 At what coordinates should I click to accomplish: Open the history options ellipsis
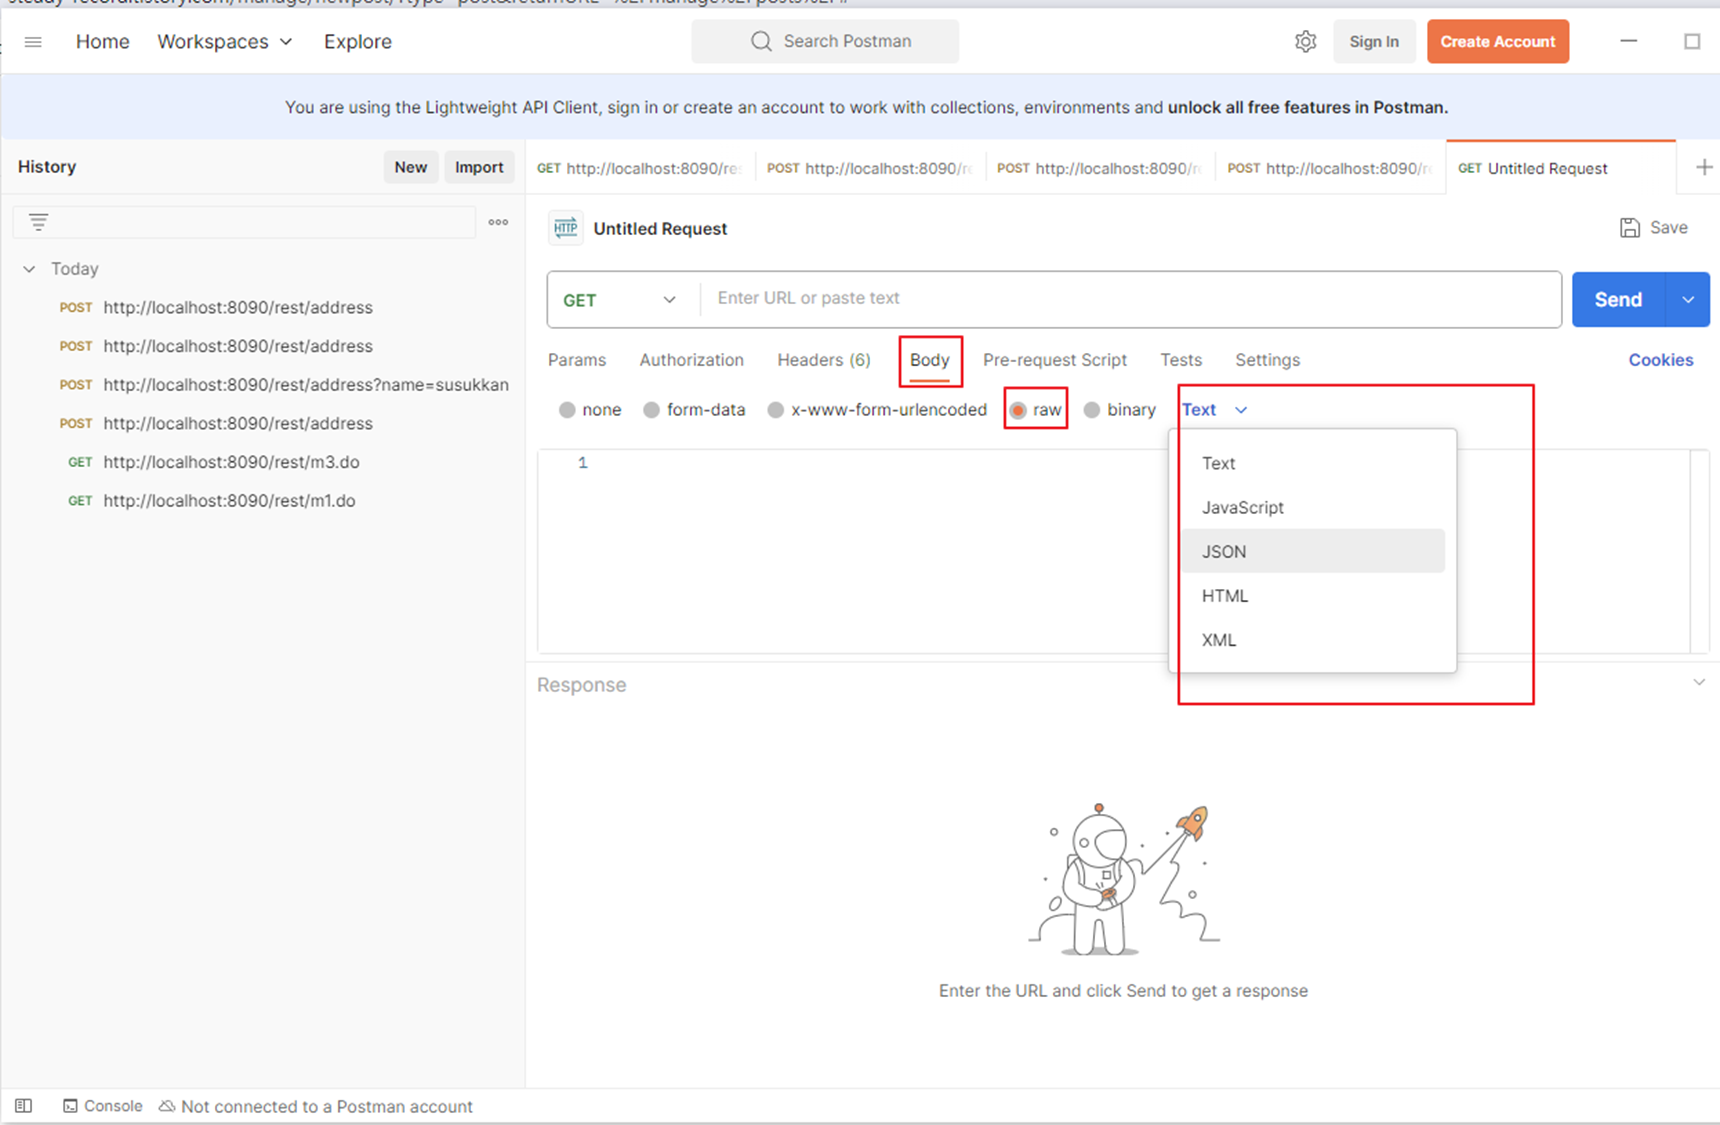pyautogui.click(x=498, y=222)
